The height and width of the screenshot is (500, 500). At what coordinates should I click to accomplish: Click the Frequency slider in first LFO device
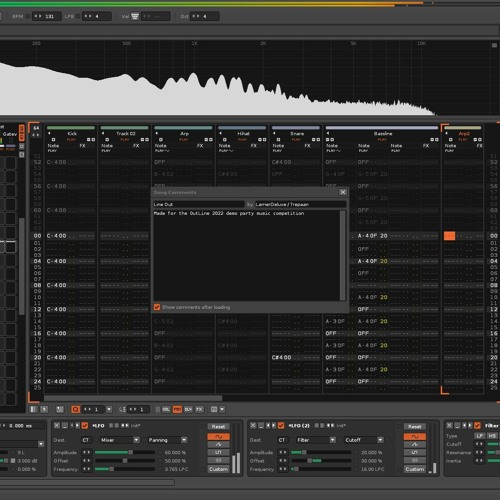click(x=125, y=469)
